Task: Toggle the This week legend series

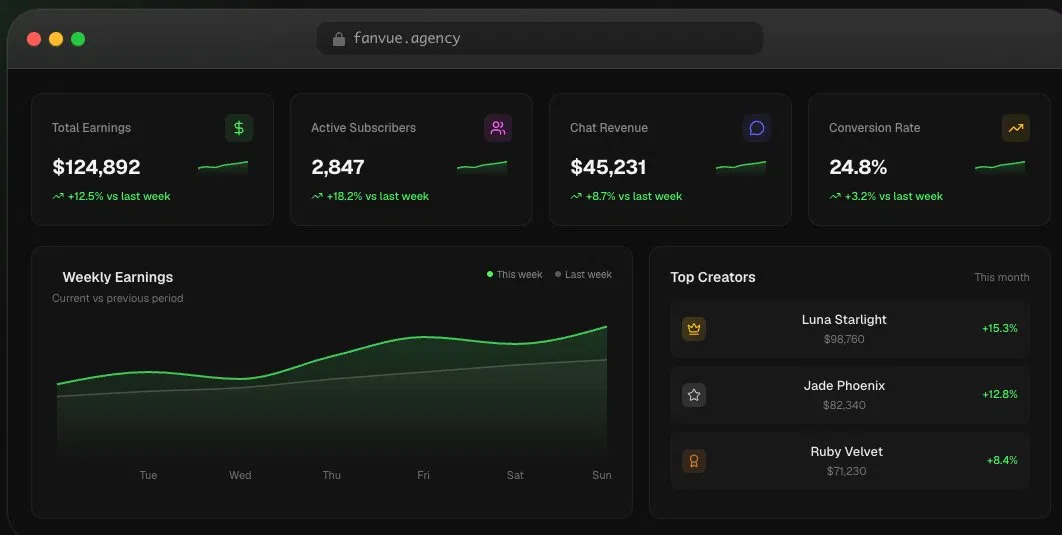Action: pos(515,274)
